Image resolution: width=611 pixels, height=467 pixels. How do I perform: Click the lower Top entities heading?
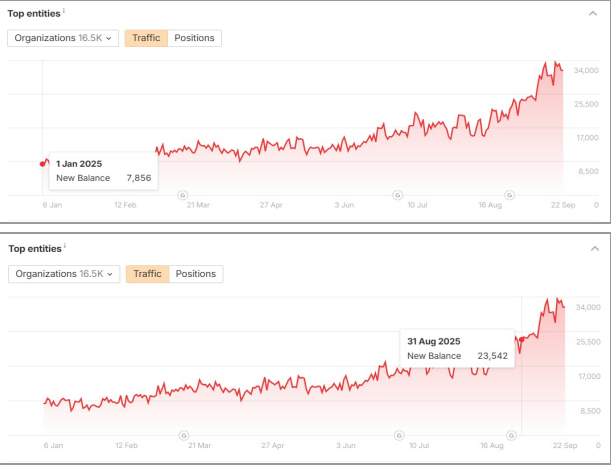click(x=33, y=248)
